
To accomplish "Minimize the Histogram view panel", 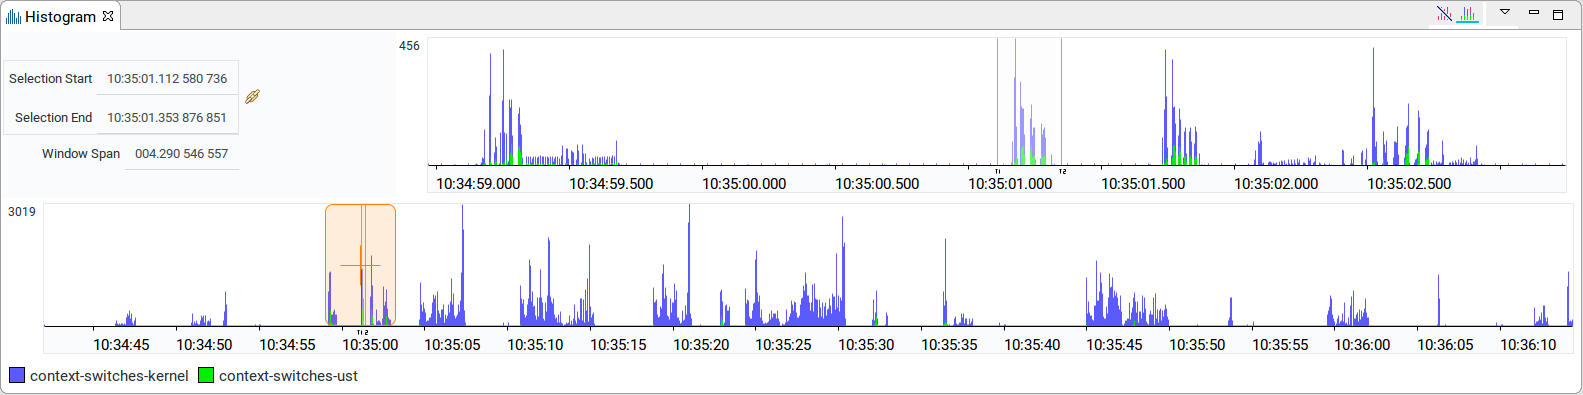I will click(x=1534, y=13).
